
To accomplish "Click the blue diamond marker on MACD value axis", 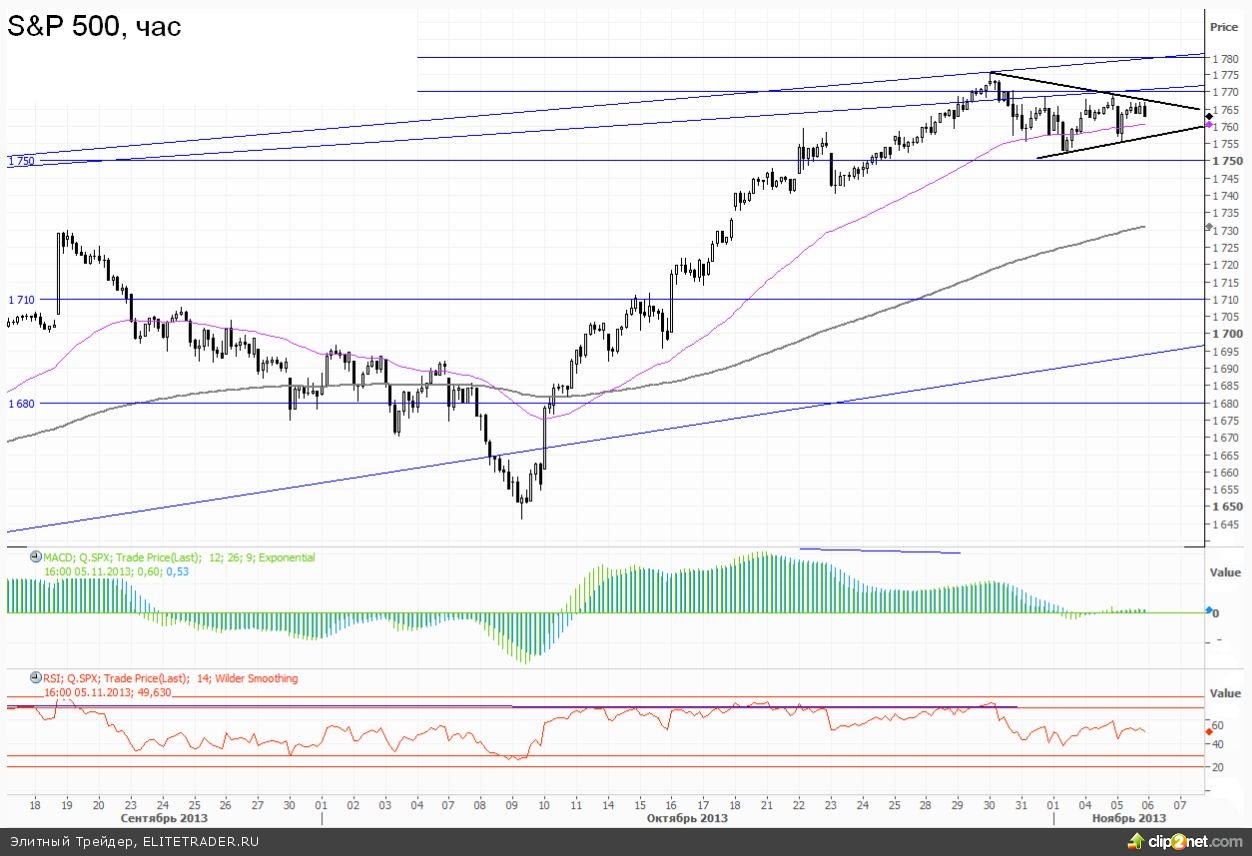I will click(1209, 609).
